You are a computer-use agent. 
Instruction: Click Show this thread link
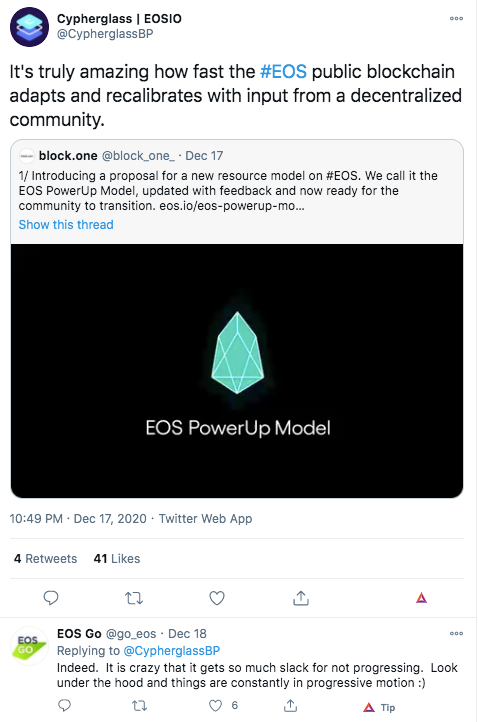pos(66,225)
